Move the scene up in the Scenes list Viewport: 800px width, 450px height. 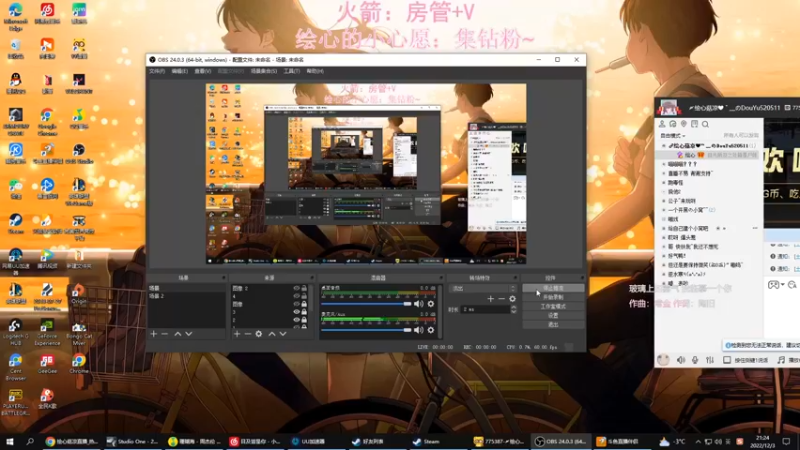pos(178,334)
